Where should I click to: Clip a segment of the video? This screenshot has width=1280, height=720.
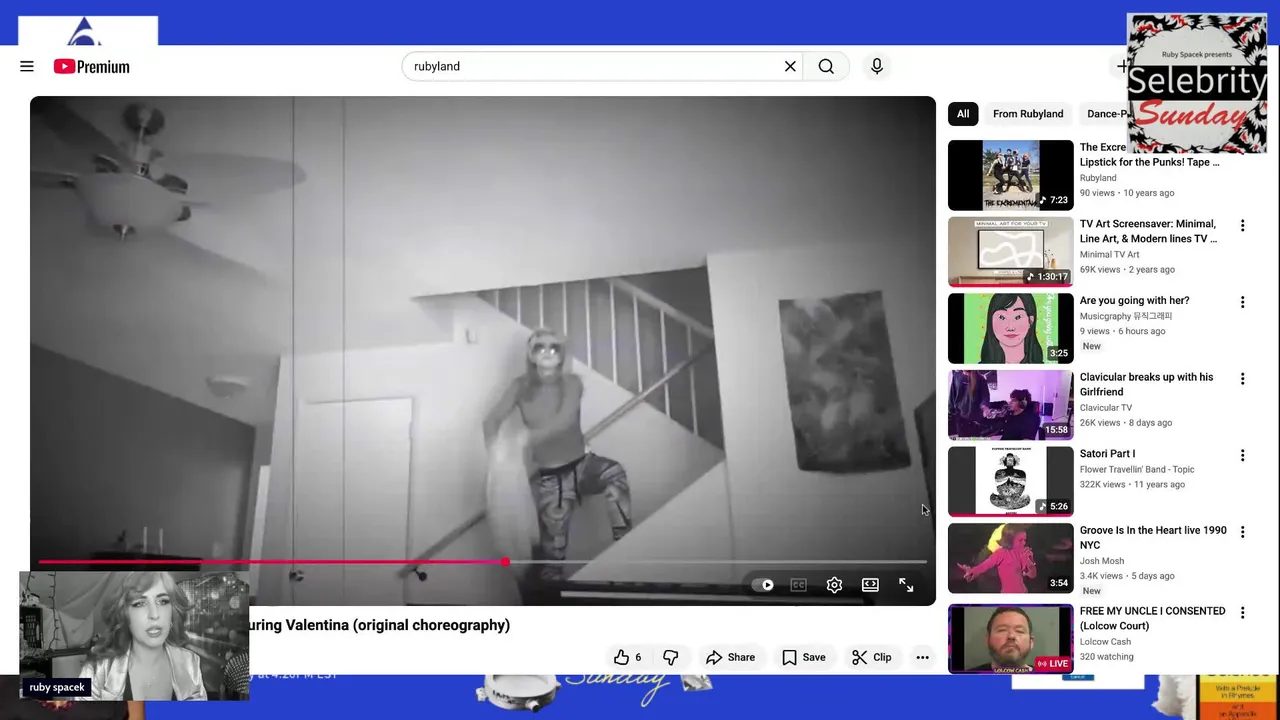coord(871,657)
